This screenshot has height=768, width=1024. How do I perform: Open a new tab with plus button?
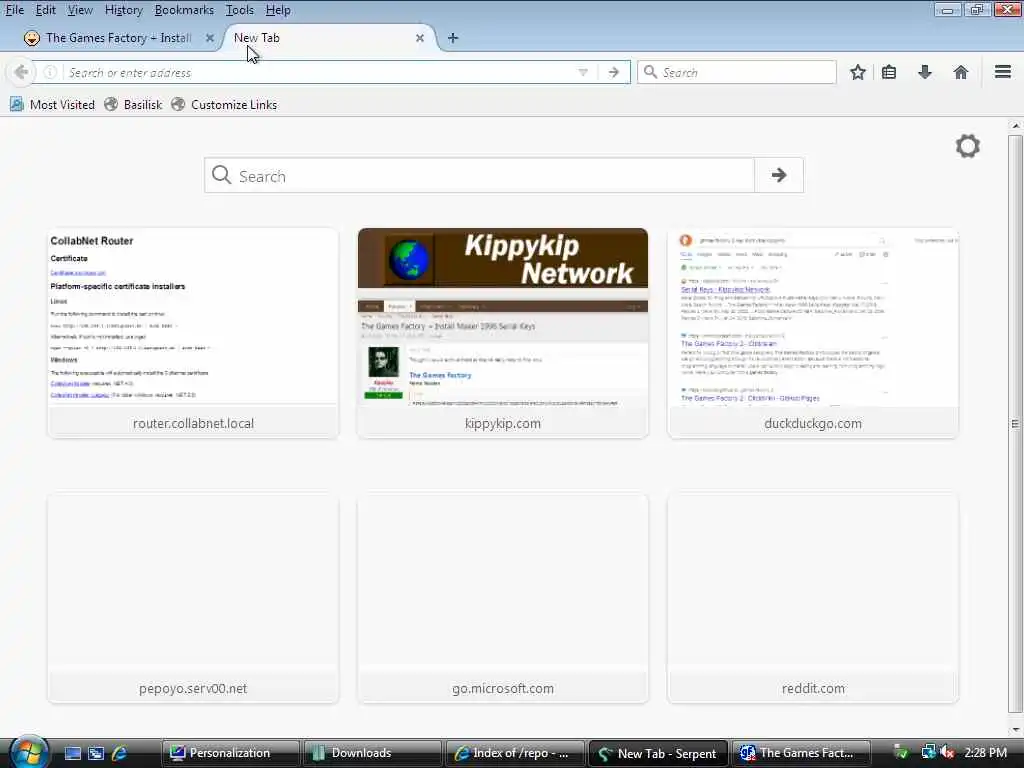(x=453, y=38)
